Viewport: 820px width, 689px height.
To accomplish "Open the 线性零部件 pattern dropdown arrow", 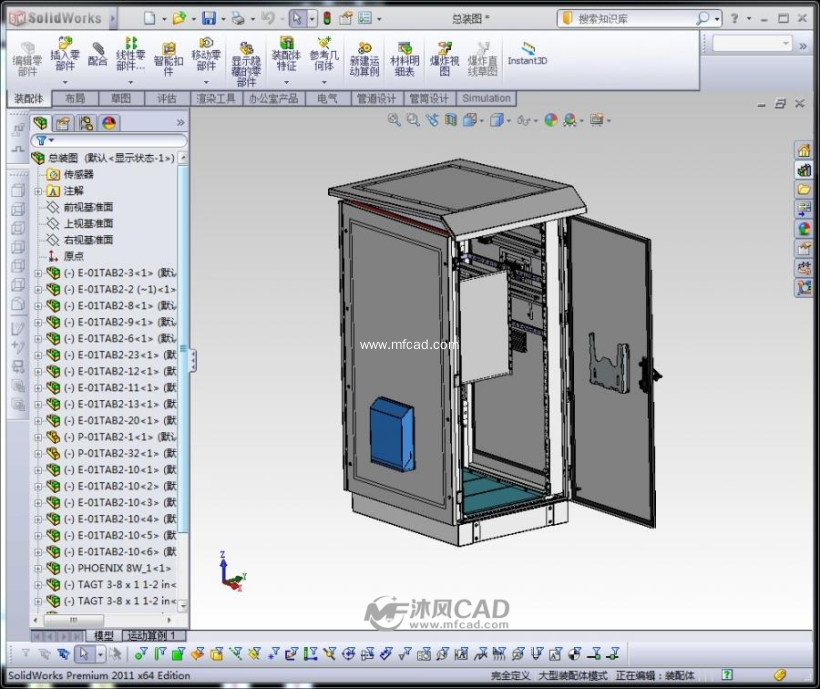I will (x=131, y=82).
